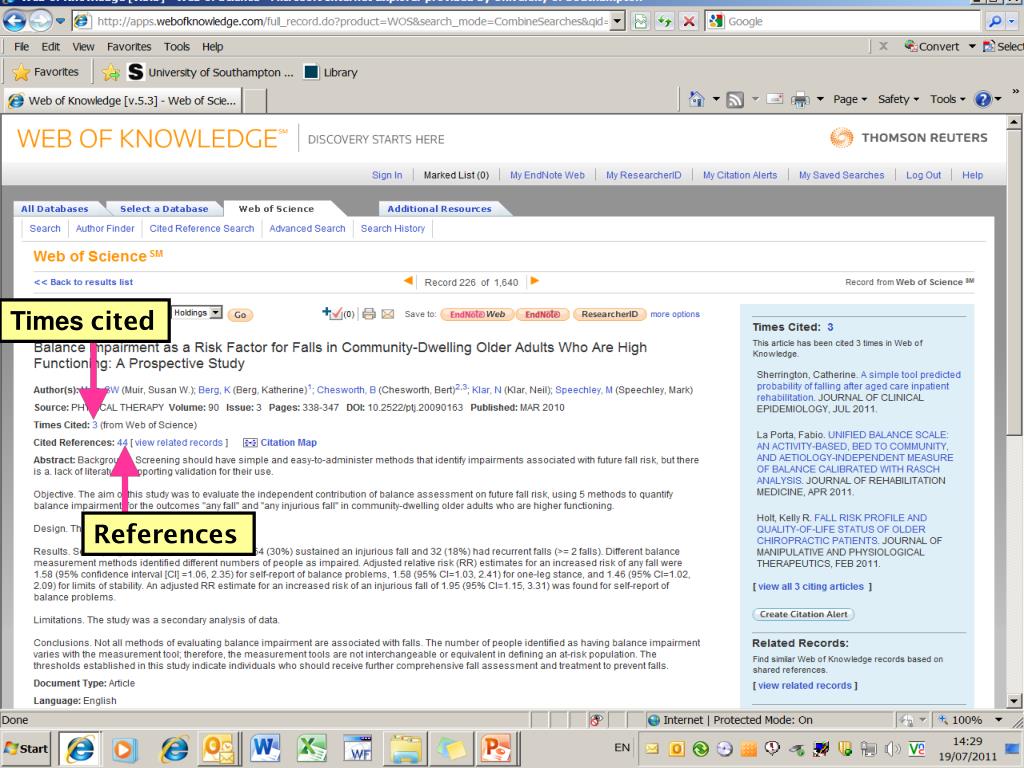1024x768 pixels.
Task: Switch to the Select a Database tab
Action: pos(164,208)
